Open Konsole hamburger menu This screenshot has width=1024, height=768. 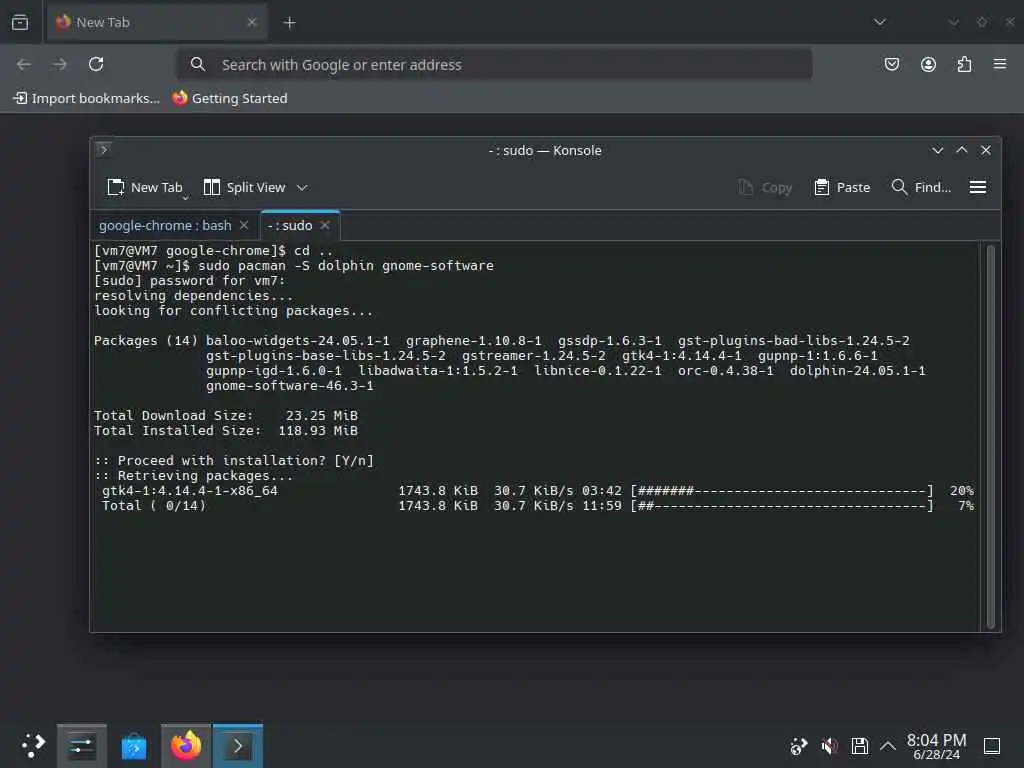(x=978, y=187)
